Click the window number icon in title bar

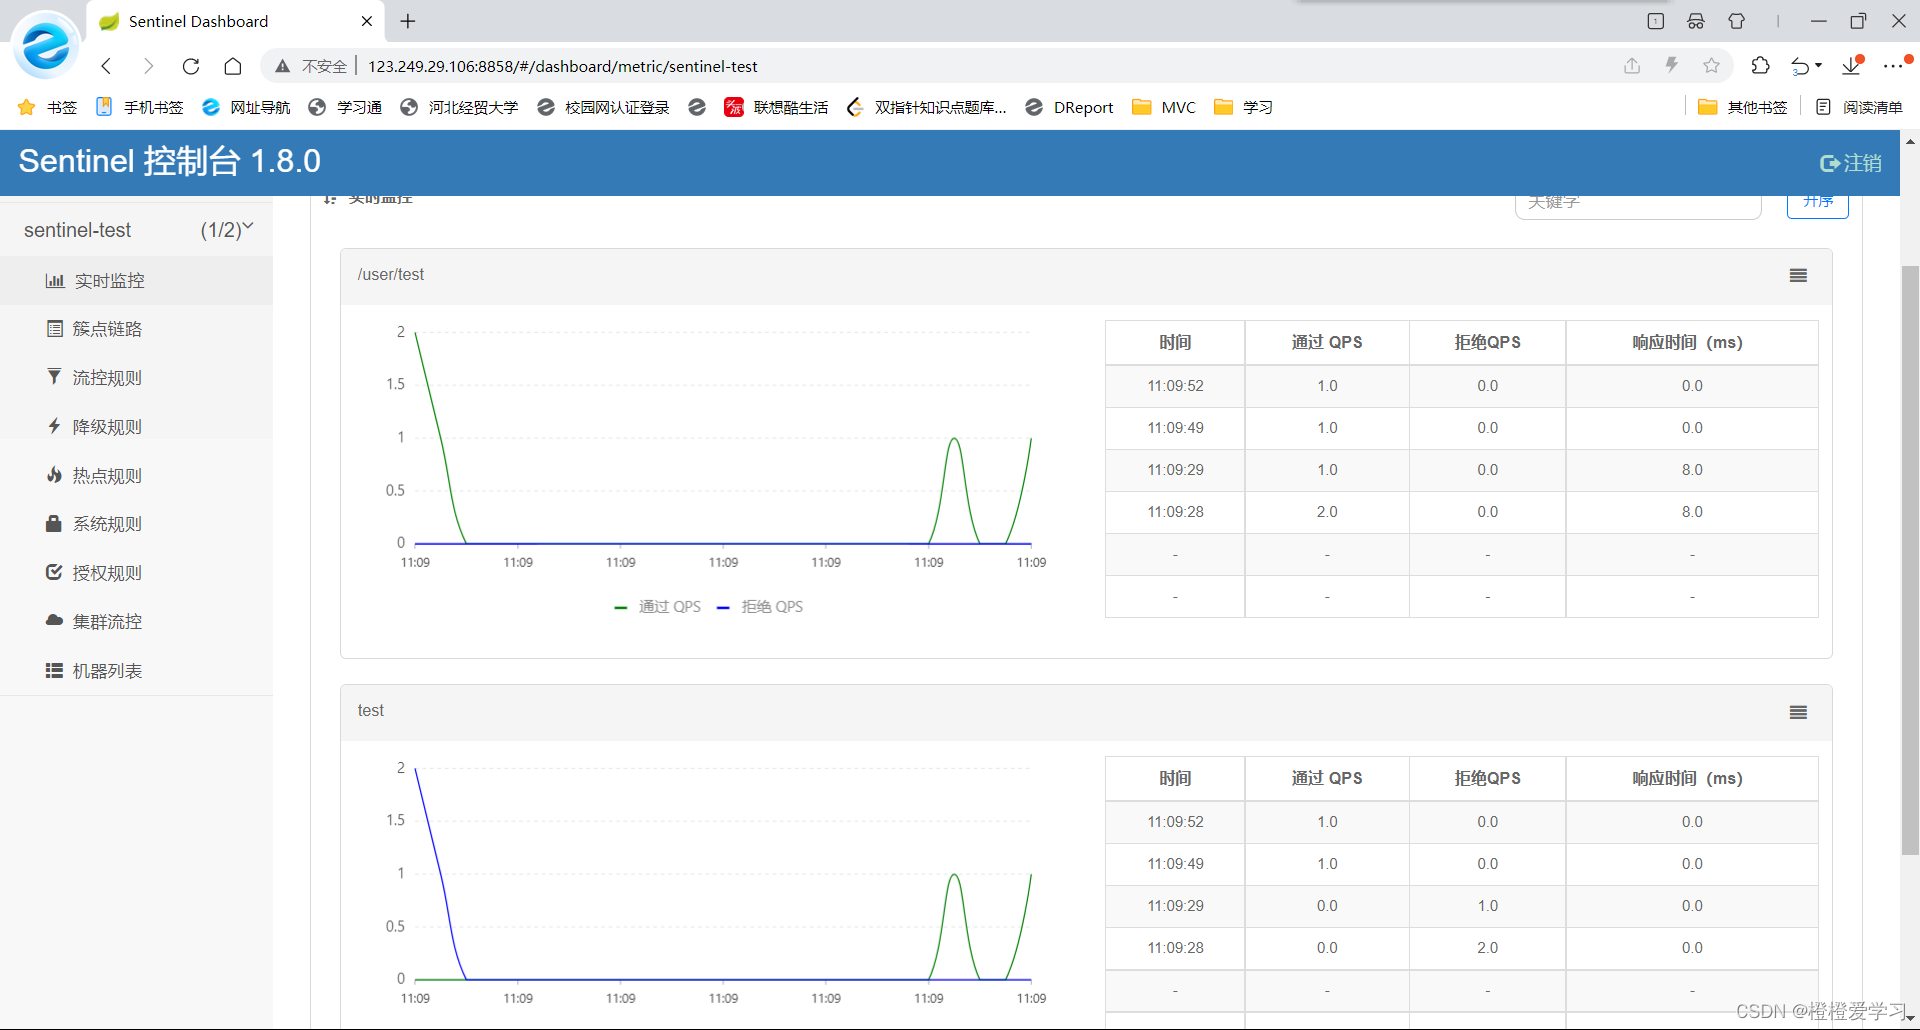[x=1655, y=21]
